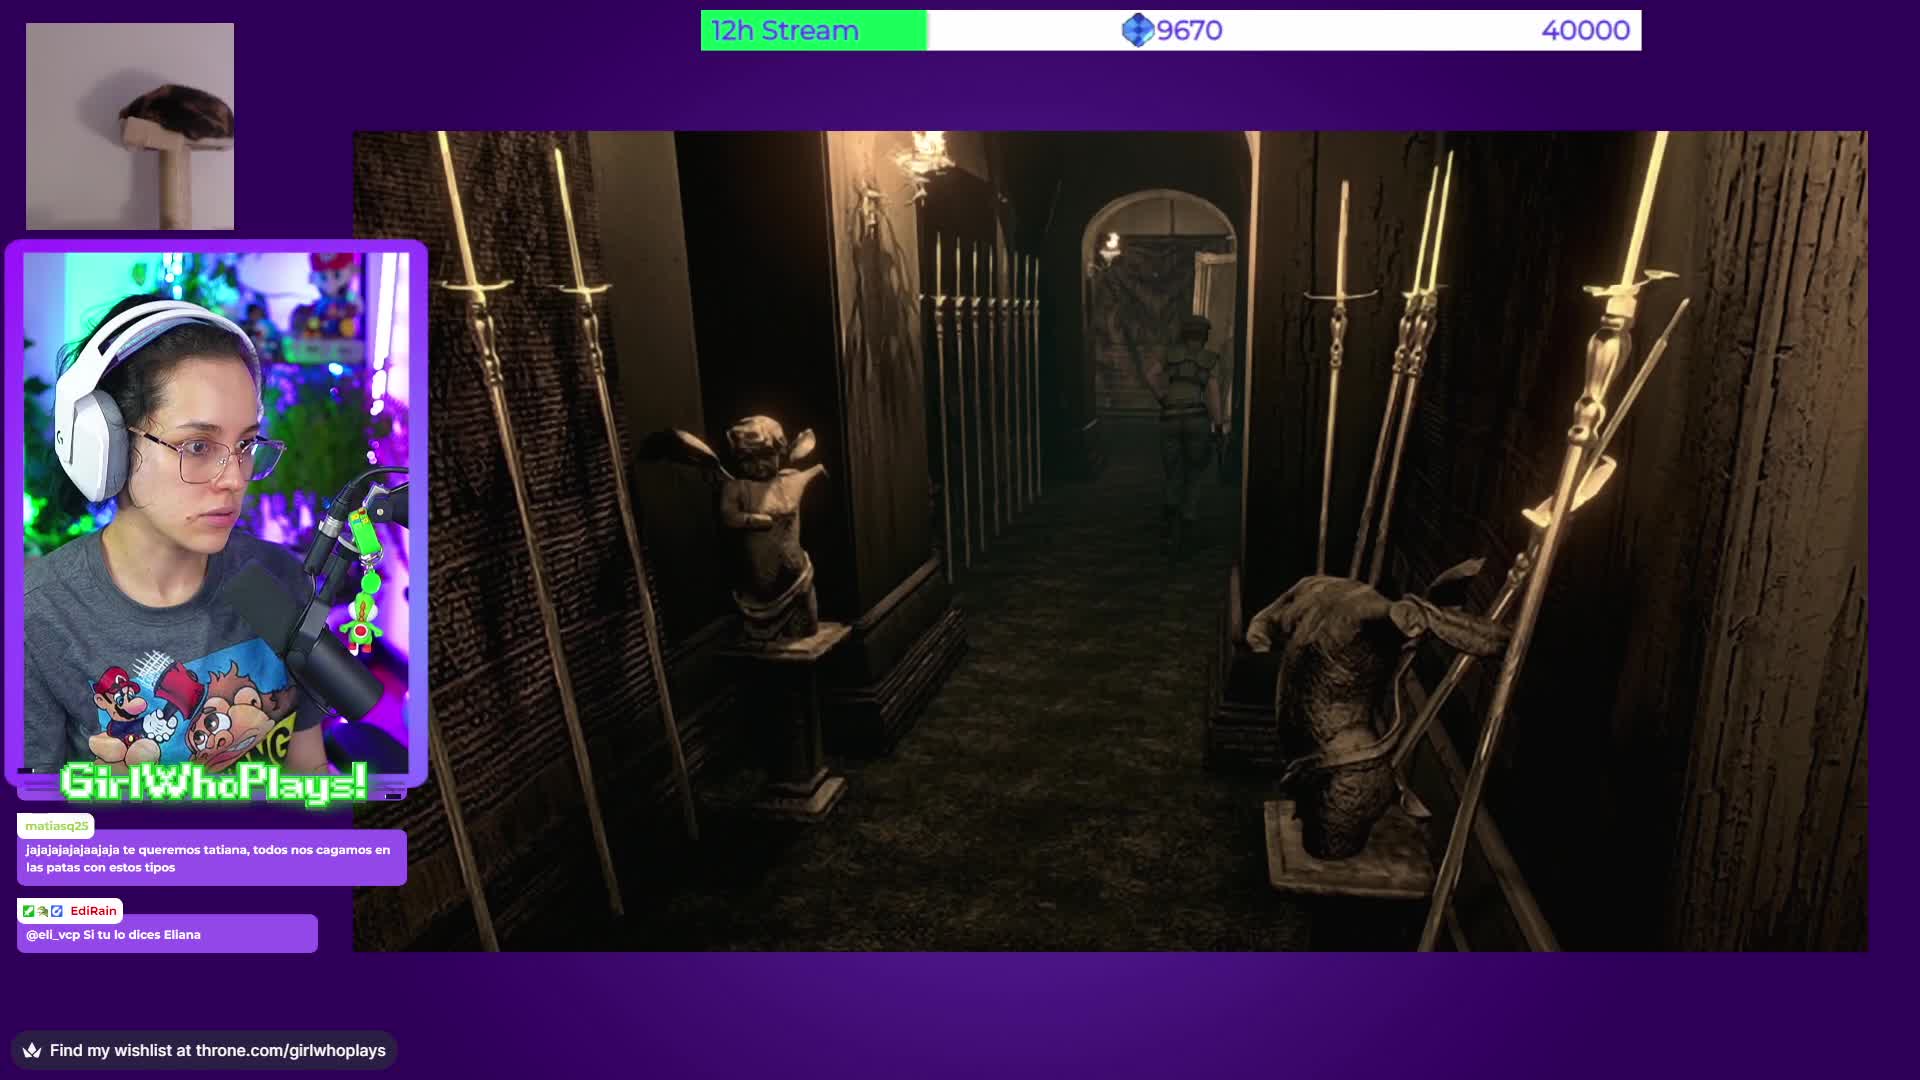Click the blue bits gem icon
This screenshot has width=1920, height=1080.
coord(1137,30)
